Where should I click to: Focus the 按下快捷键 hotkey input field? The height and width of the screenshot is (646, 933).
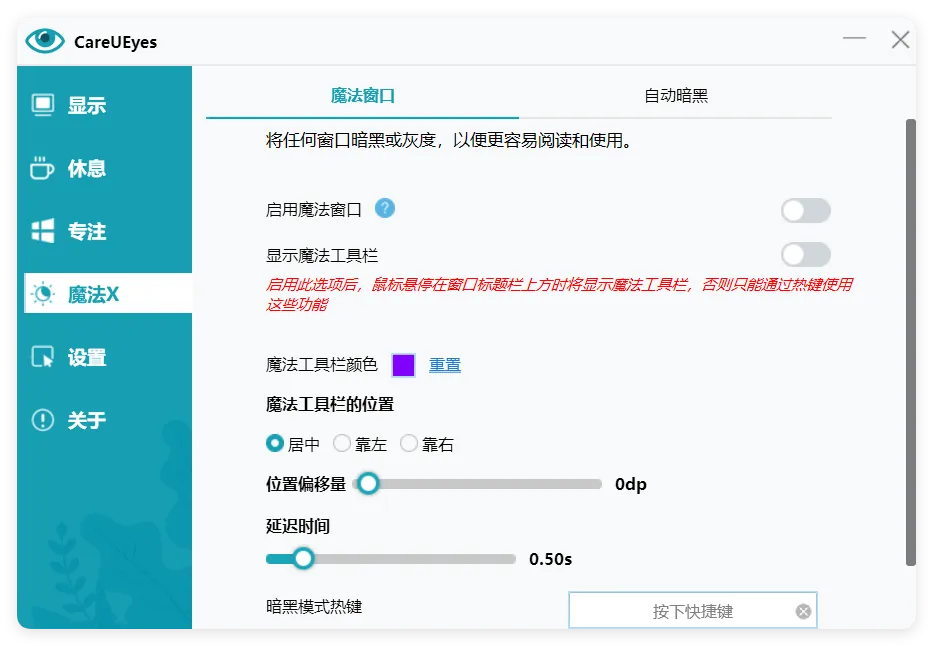click(693, 610)
